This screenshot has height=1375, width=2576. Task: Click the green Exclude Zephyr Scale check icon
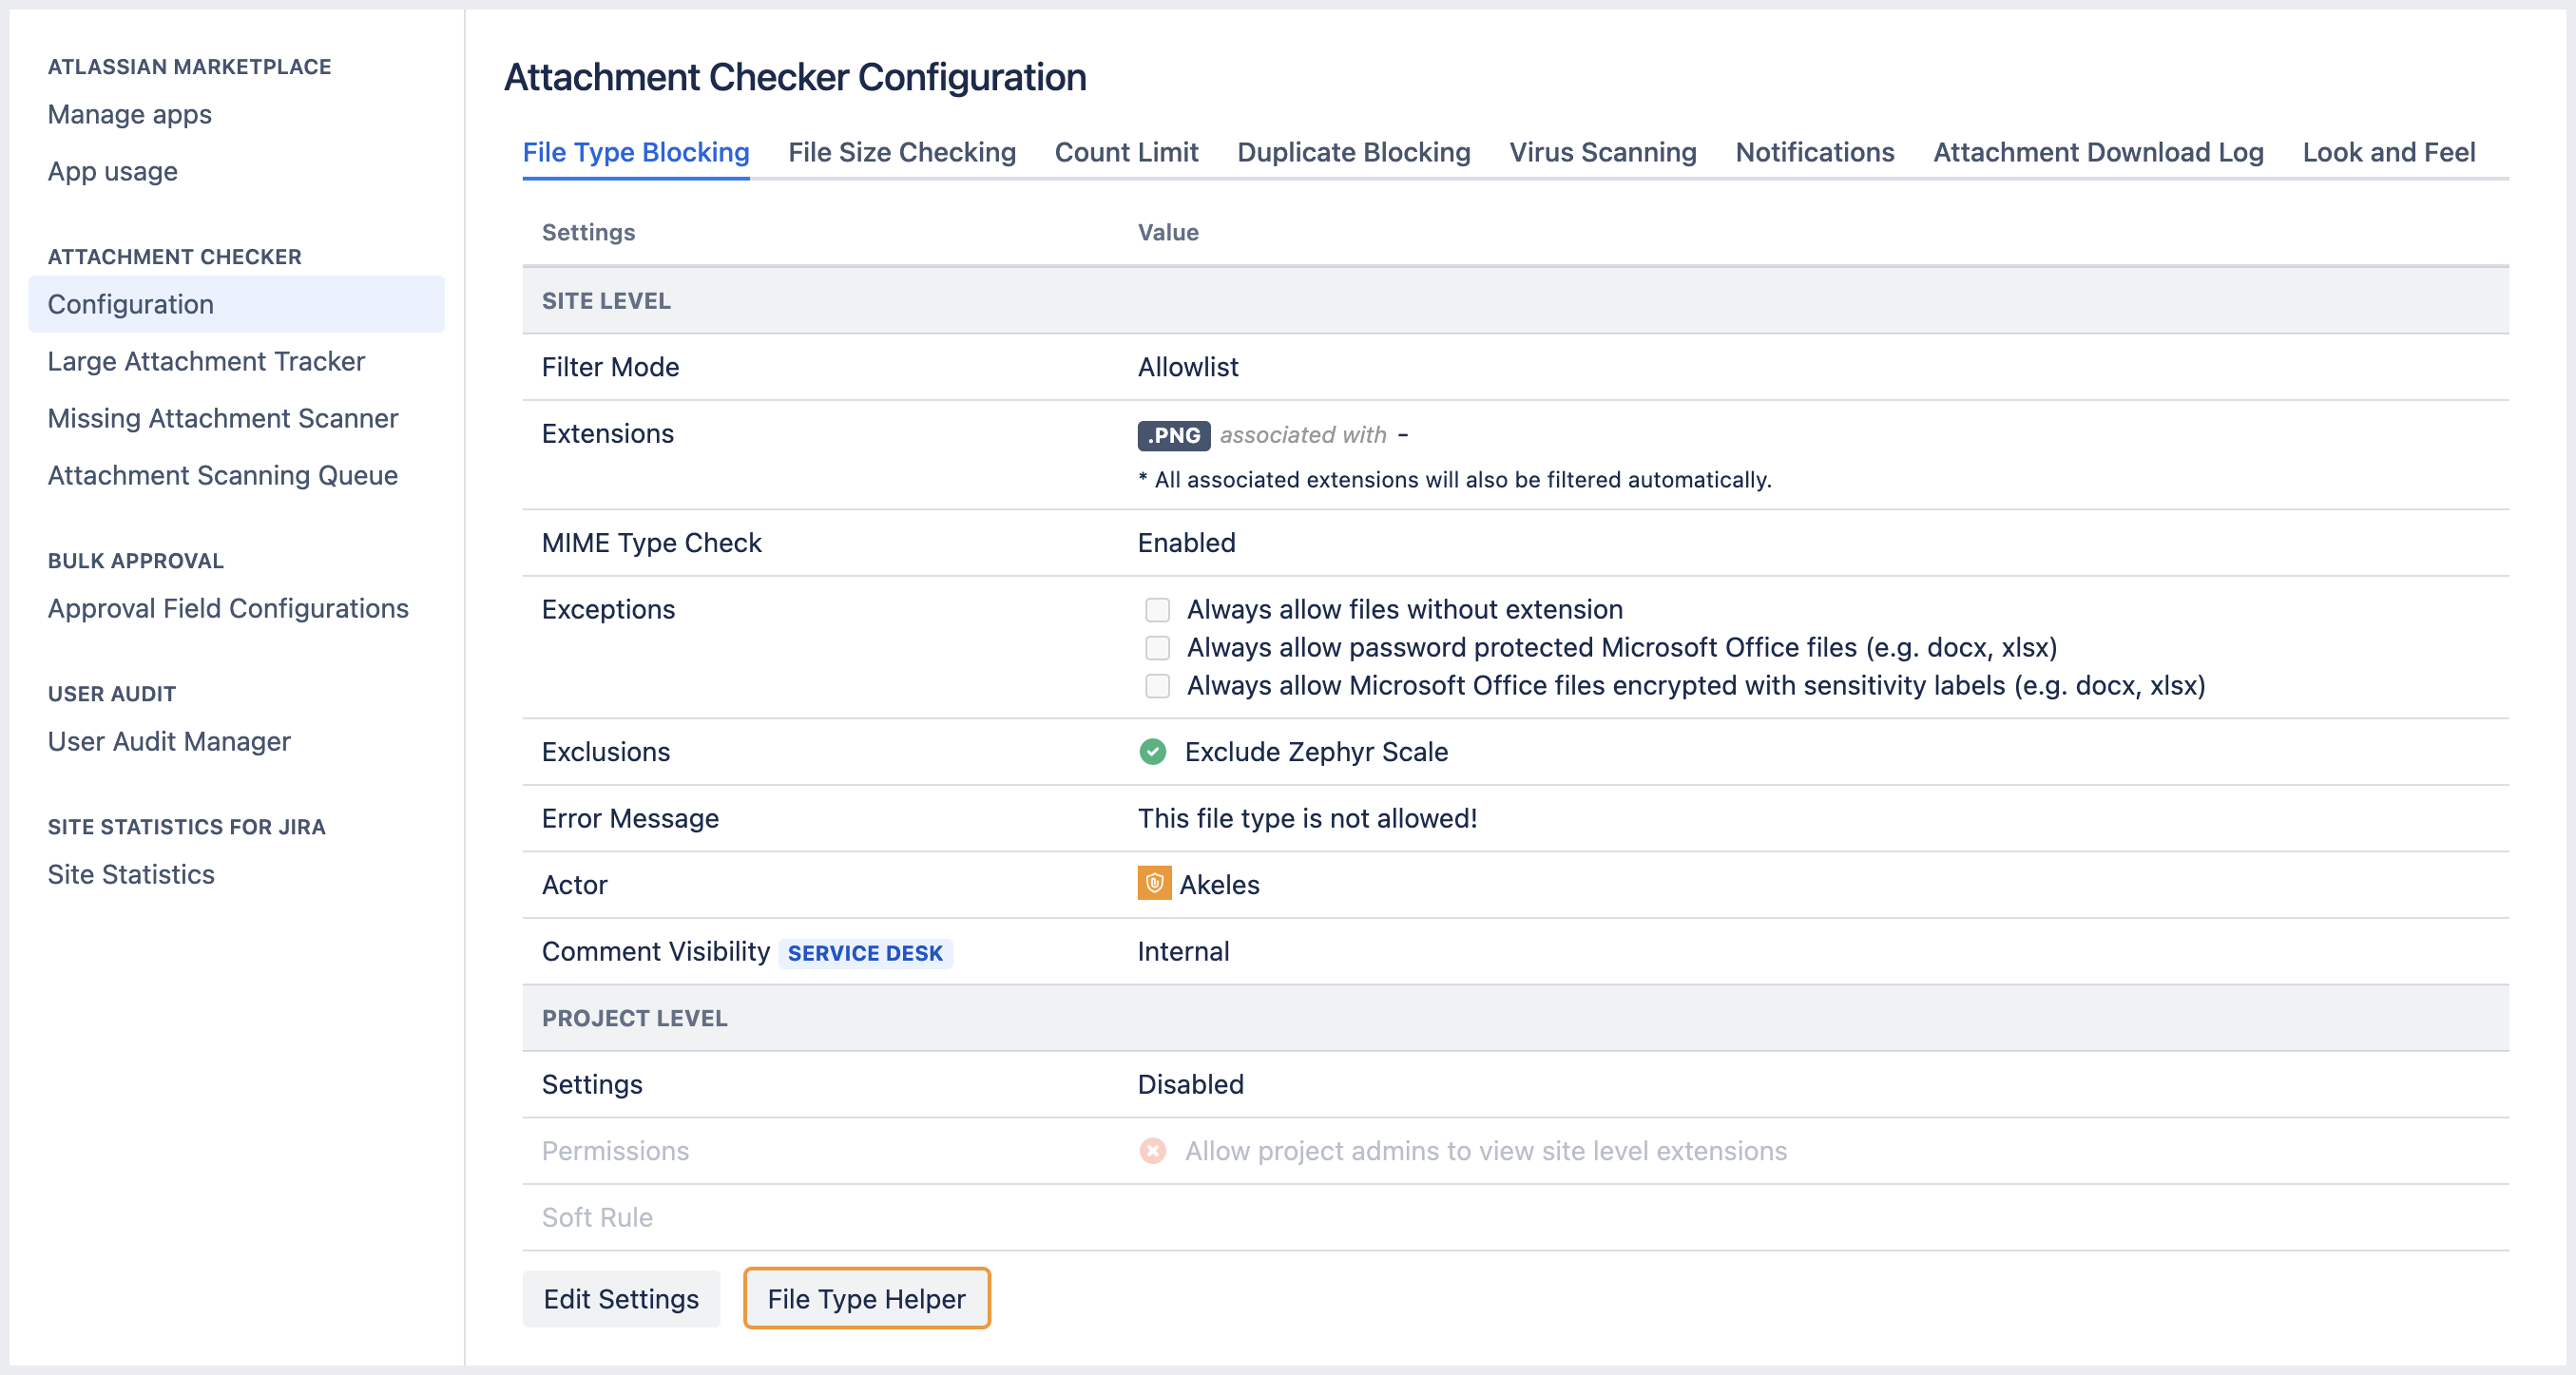(x=1152, y=751)
